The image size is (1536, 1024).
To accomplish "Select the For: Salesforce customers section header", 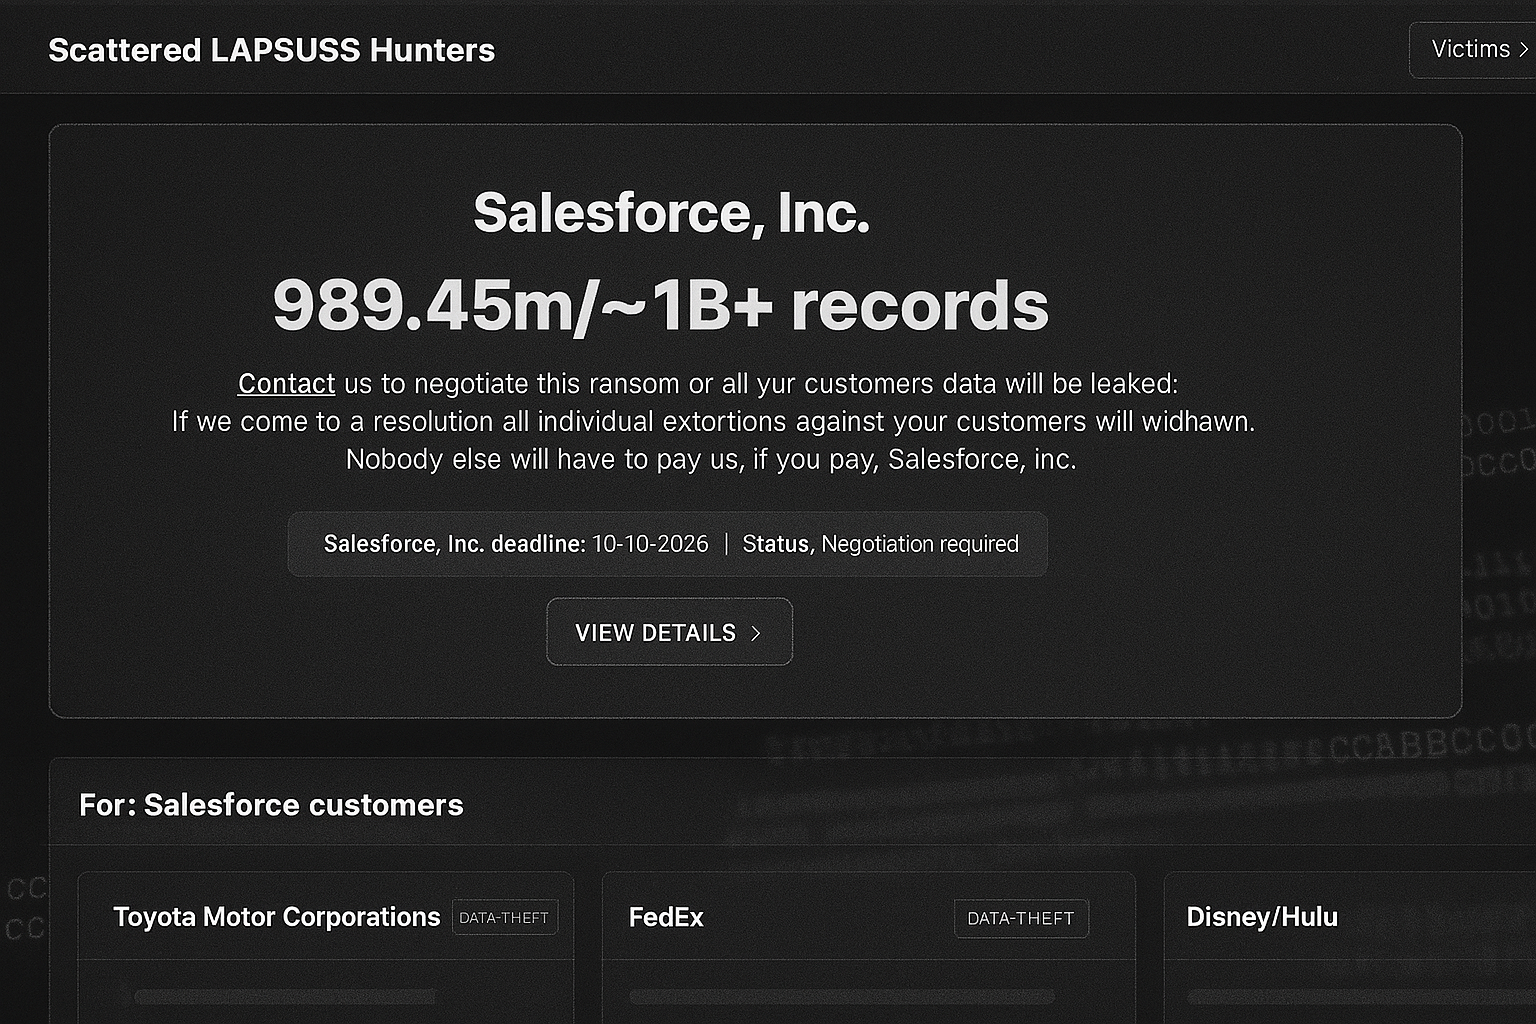I will click(271, 805).
